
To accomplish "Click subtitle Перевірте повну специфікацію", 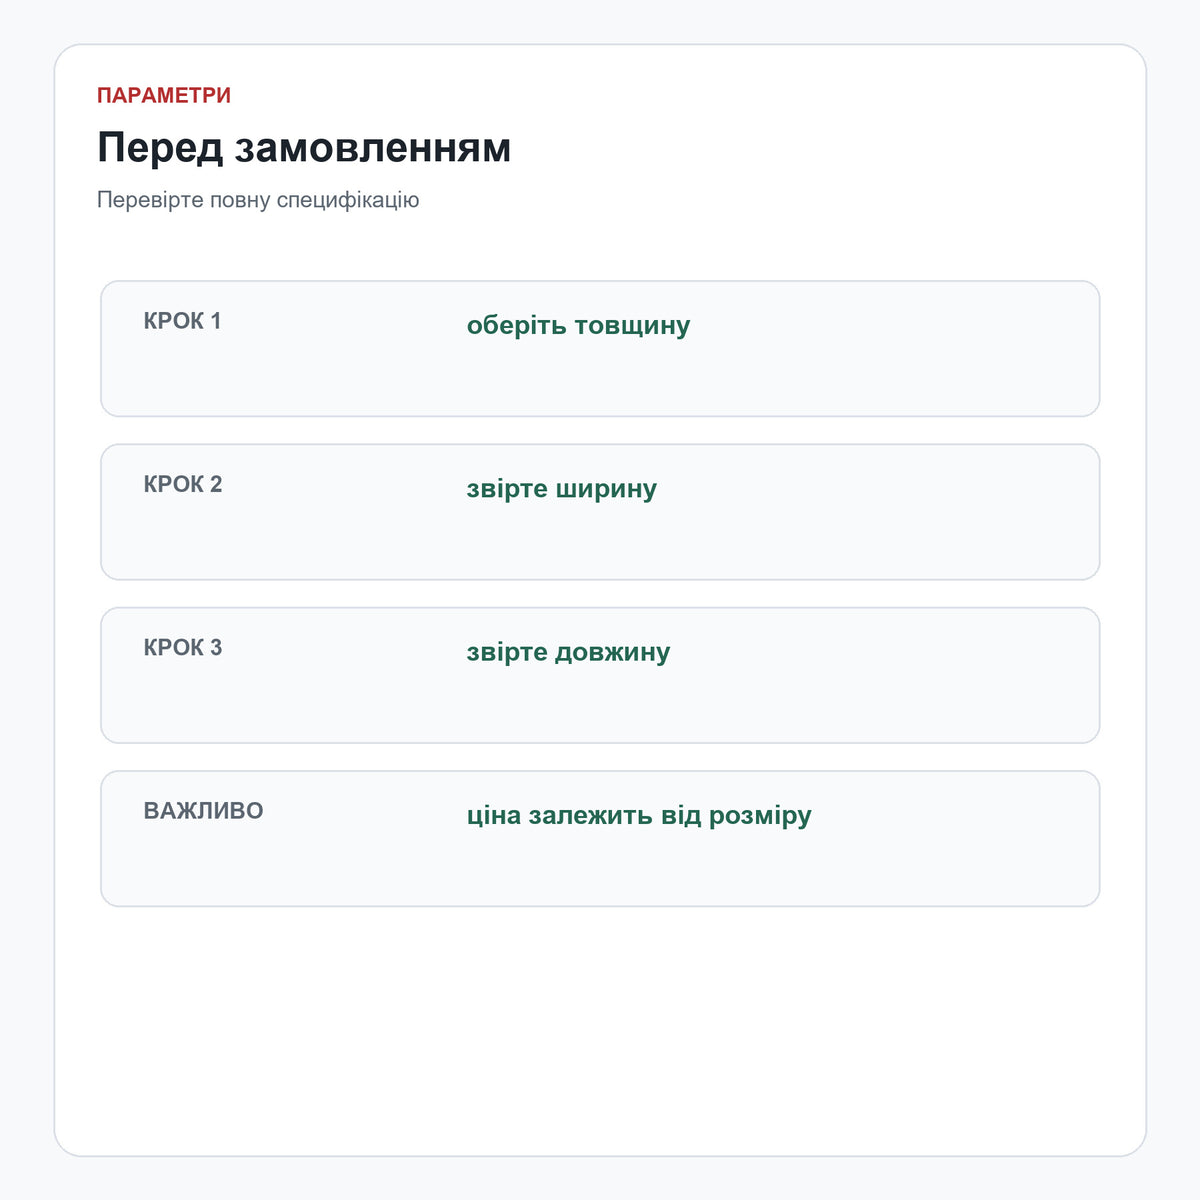I will (x=258, y=200).
